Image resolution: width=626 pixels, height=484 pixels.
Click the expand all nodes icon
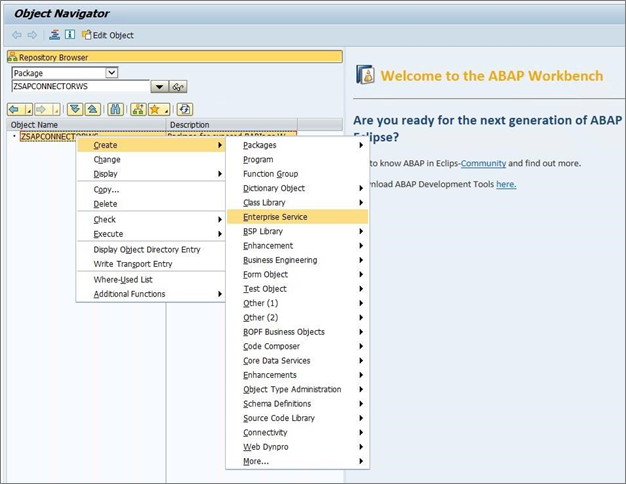75,109
